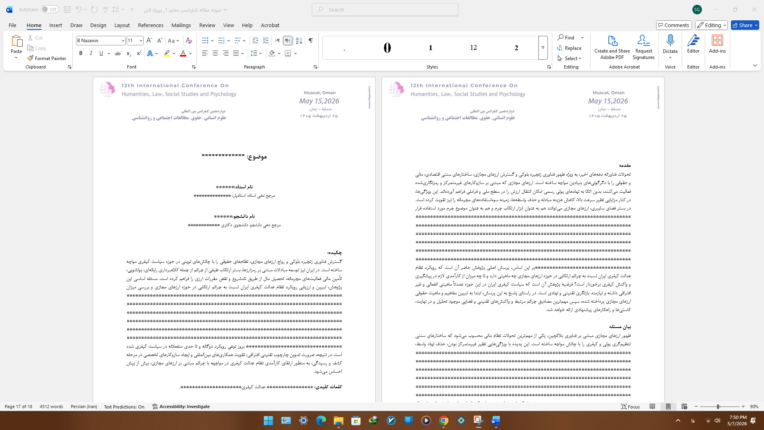Apply superscript formatting
Image resolution: width=764 pixels, height=430 pixels.
click(x=139, y=54)
